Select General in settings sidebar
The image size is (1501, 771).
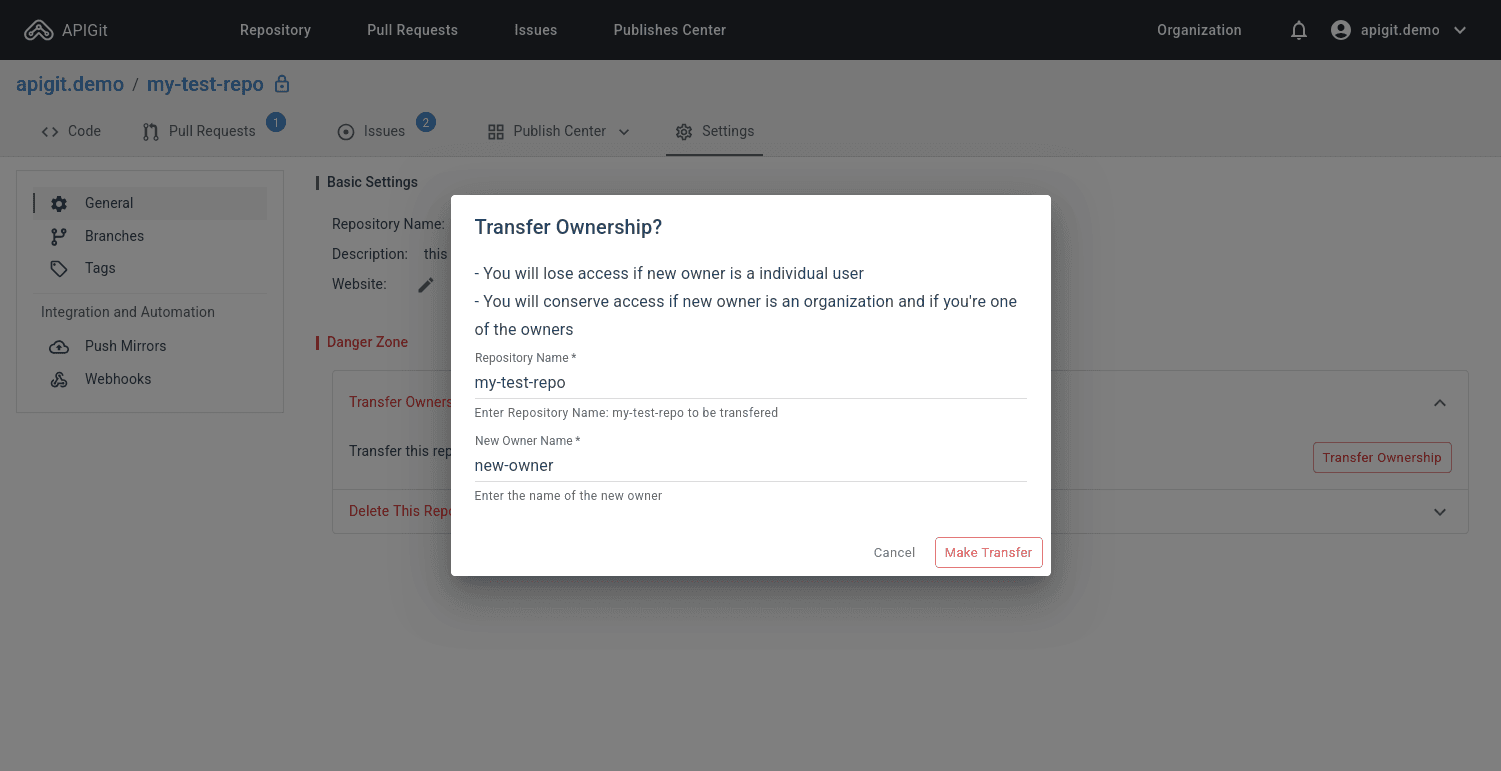150,203
